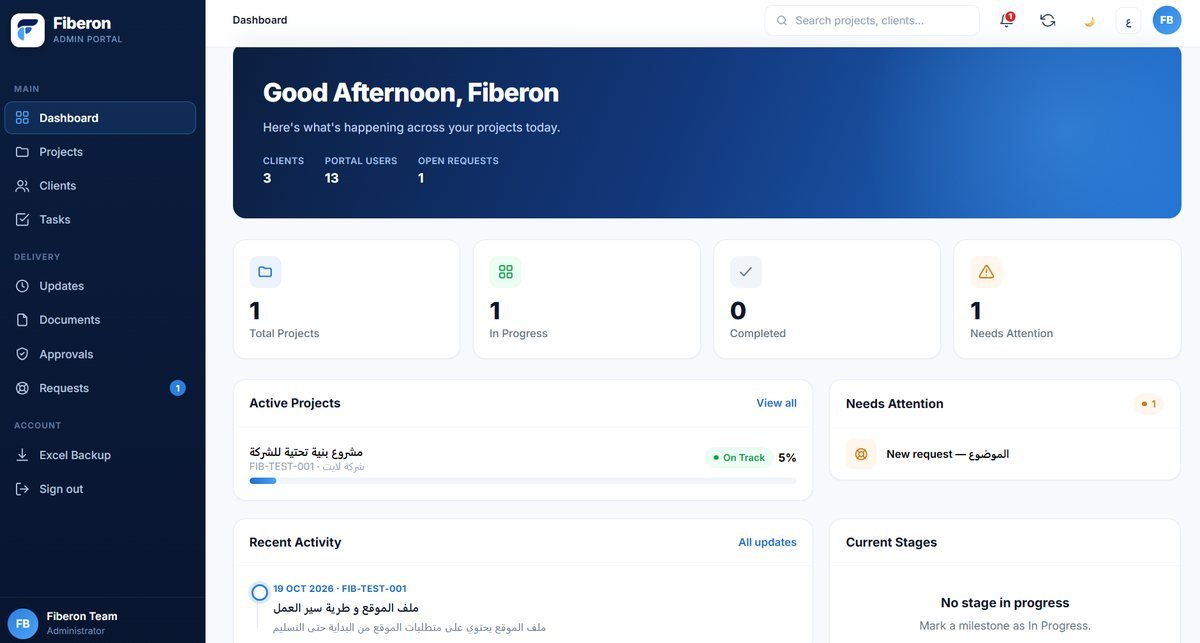Open the New request attention item
The height and width of the screenshot is (643, 1200).
(x=1005, y=454)
